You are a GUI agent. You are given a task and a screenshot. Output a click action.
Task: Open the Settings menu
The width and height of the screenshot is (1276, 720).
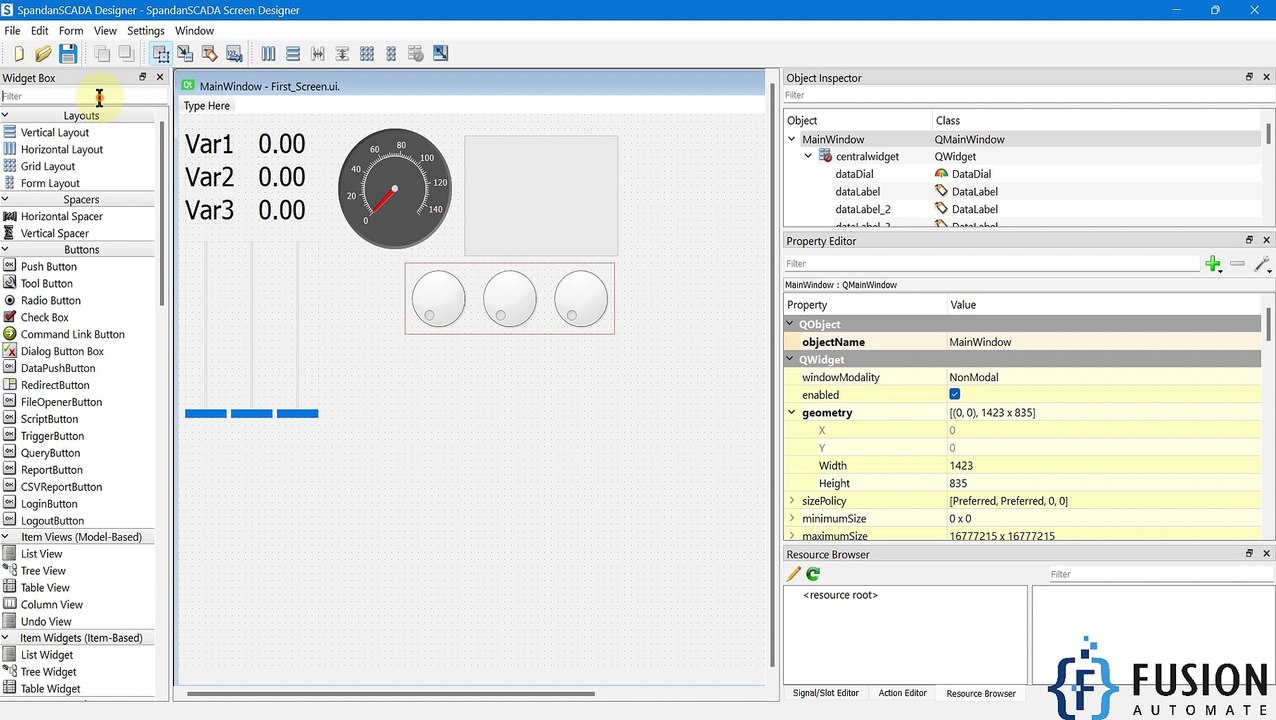coord(146,31)
